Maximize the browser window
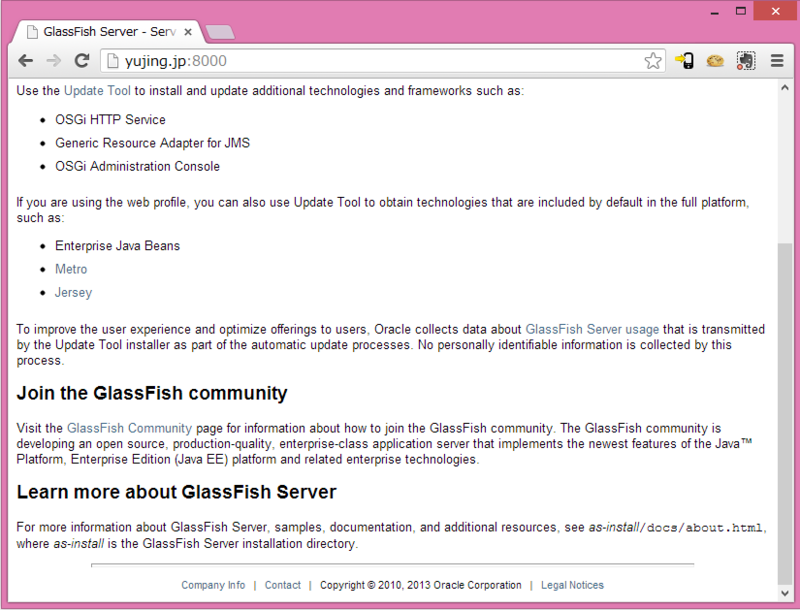The width and height of the screenshot is (800, 610). tap(741, 11)
